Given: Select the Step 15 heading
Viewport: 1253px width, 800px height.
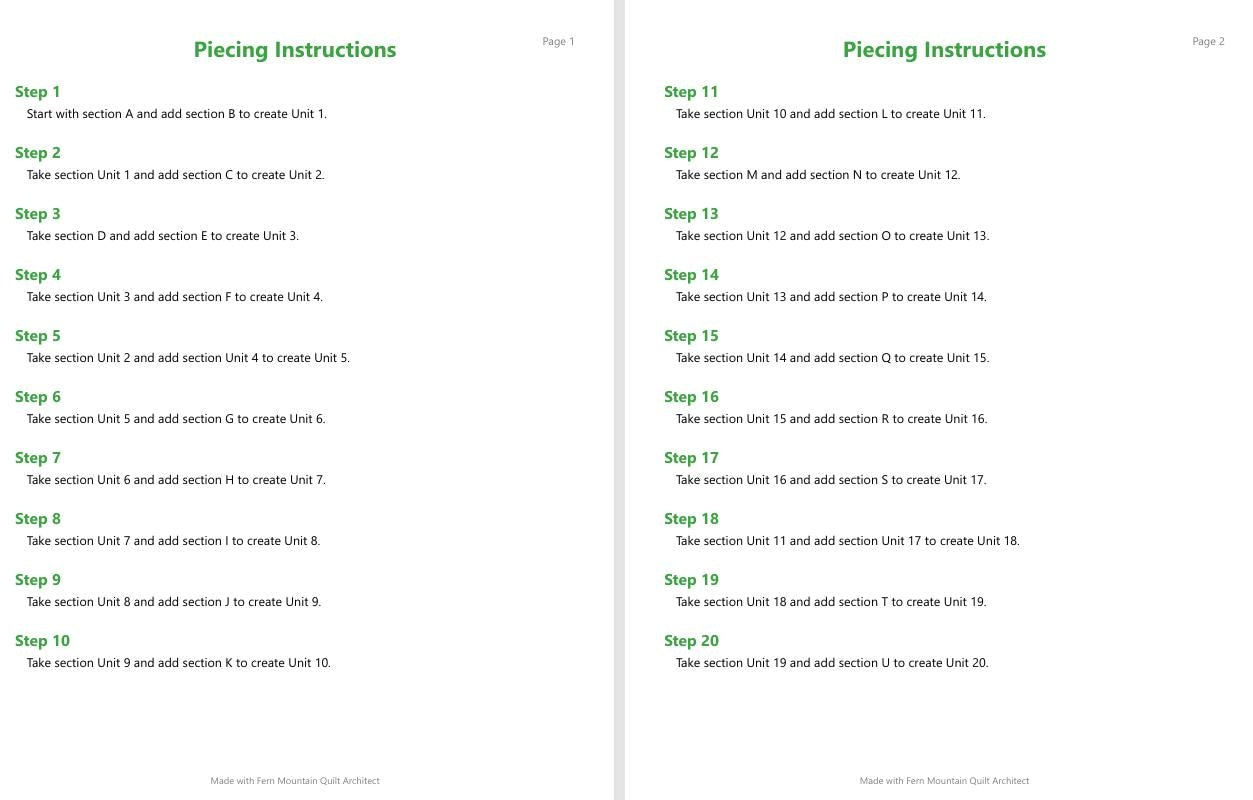Looking at the screenshot, I should [691, 336].
